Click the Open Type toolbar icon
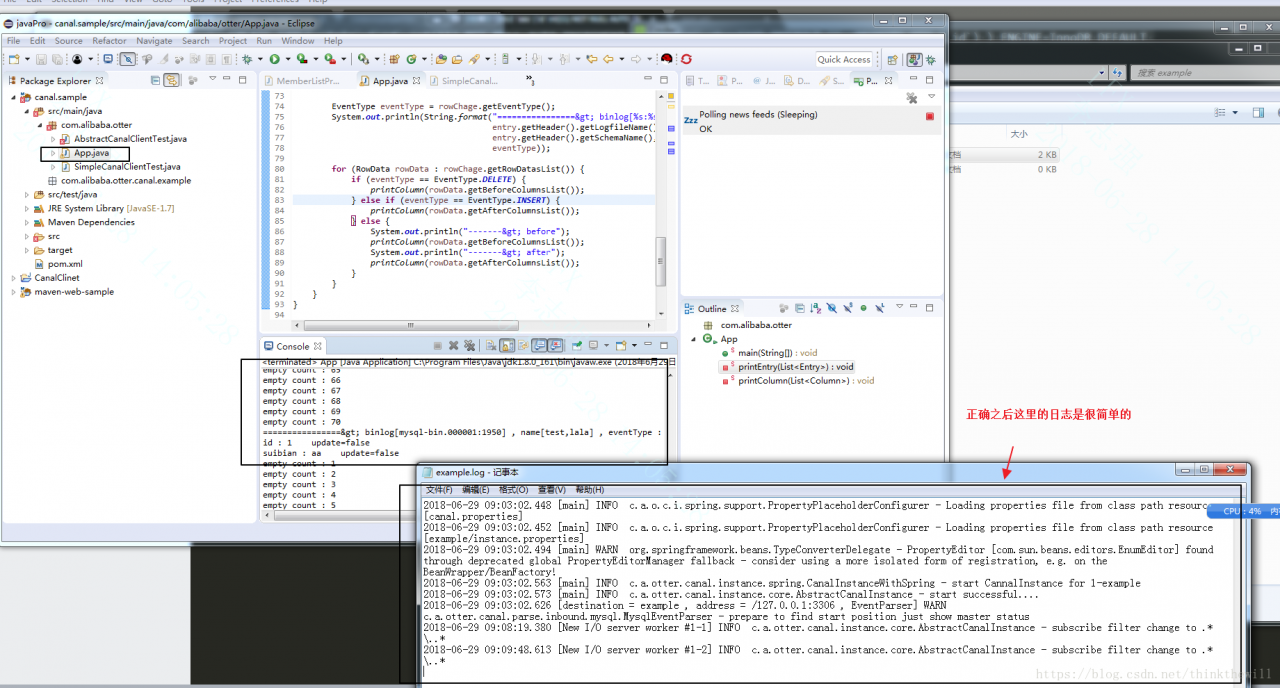Viewport: 1280px width, 688px height. point(441,60)
